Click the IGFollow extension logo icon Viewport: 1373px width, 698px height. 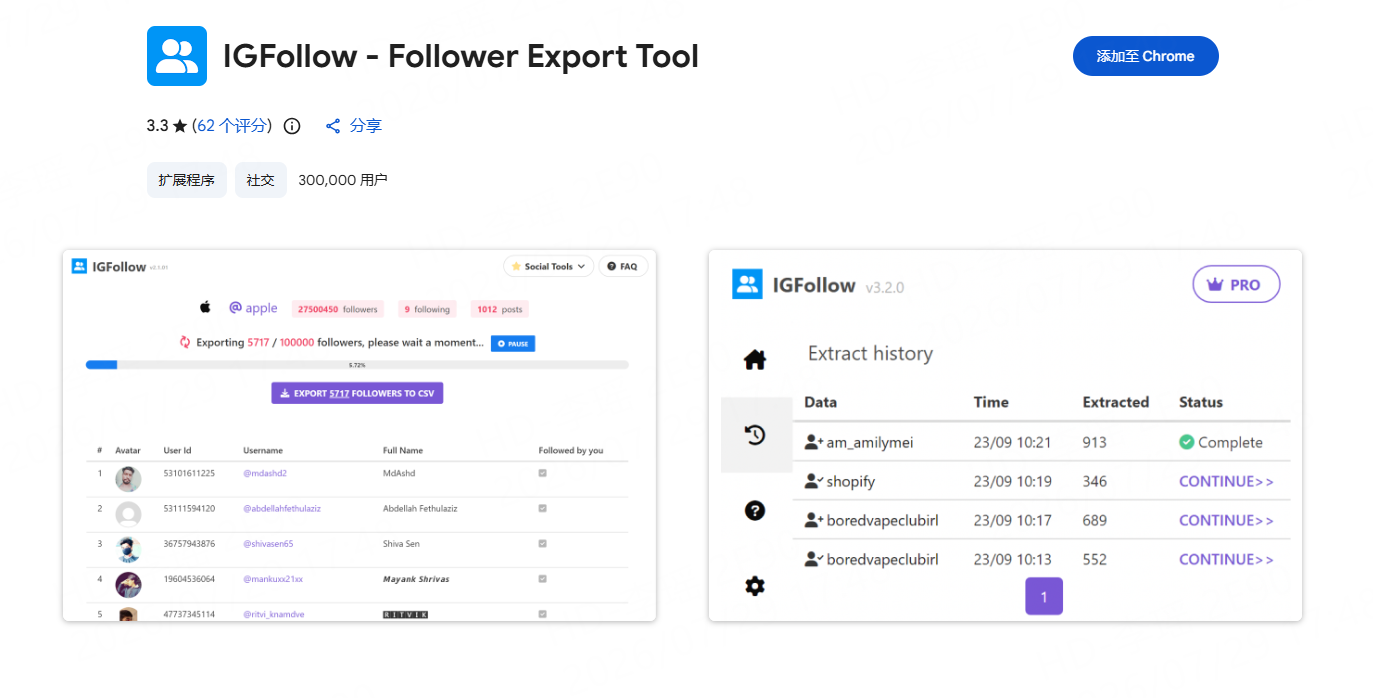[x=176, y=56]
